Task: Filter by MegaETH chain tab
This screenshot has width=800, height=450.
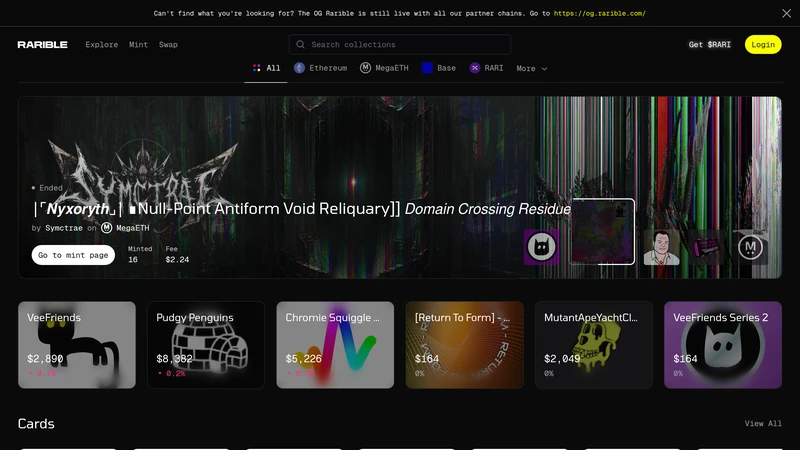Action: point(384,68)
